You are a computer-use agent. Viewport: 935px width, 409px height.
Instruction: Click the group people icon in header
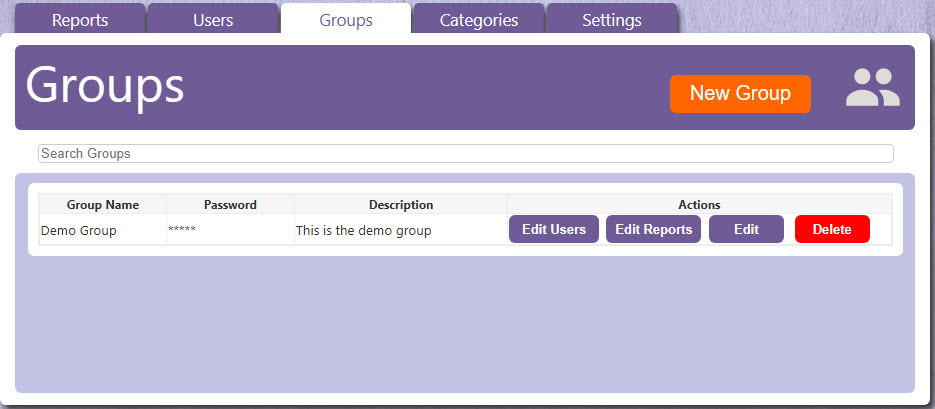tap(872, 87)
